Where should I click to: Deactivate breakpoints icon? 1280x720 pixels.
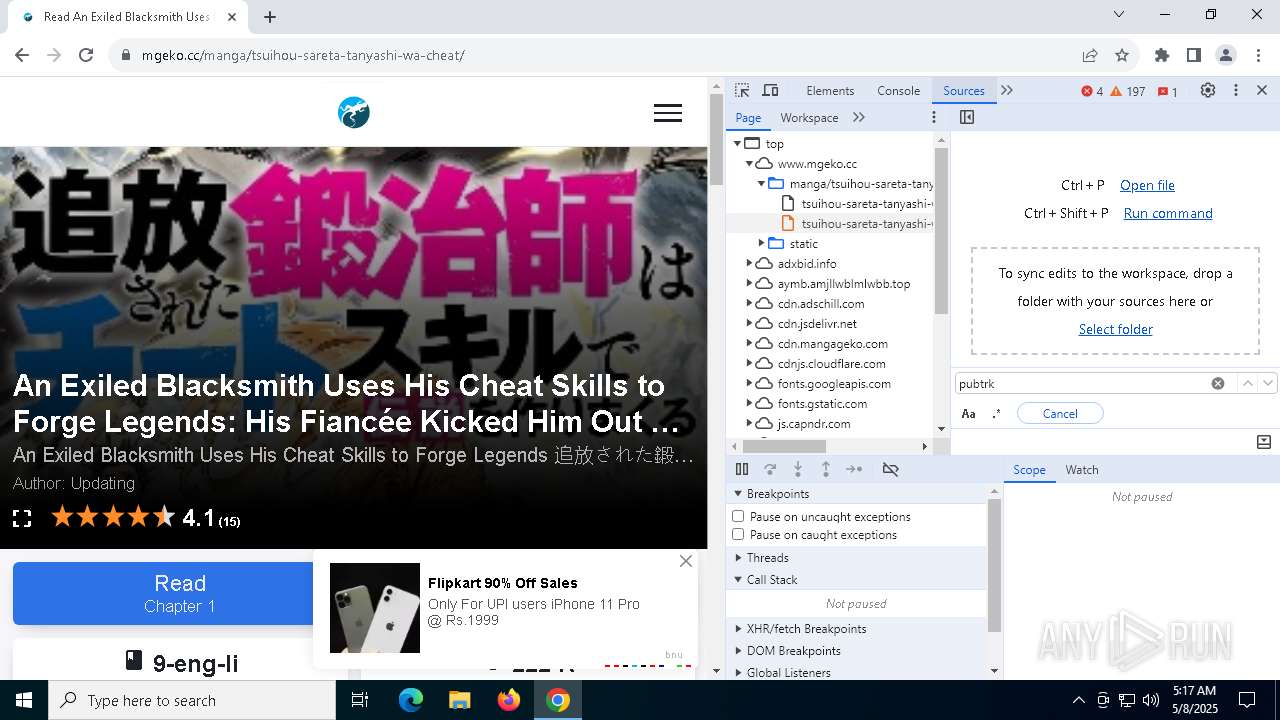click(x=890, y=469)
